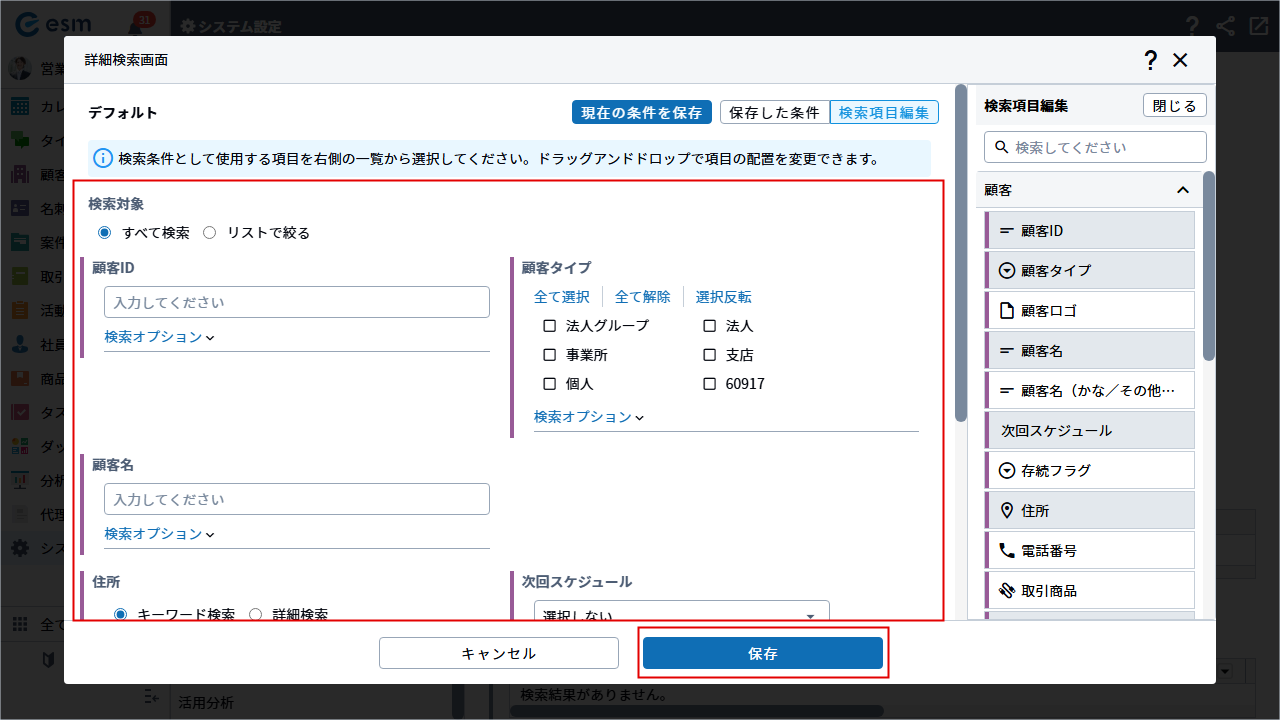Select the 検索項目編集 tab
This screenshot has width=1280, height=720.
click(884, 113)
